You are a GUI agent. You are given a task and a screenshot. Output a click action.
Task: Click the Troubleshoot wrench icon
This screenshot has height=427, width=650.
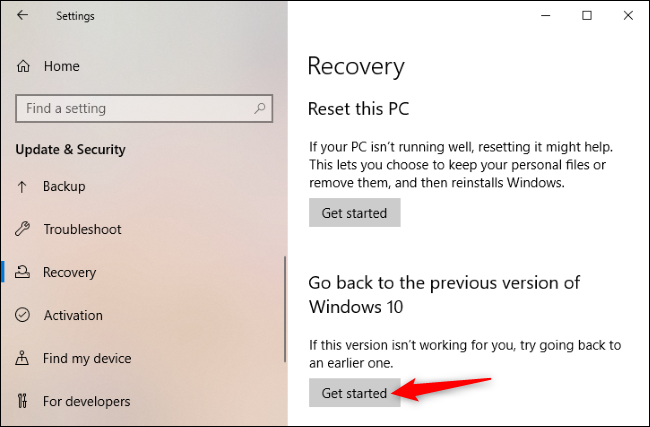[24, 230]
